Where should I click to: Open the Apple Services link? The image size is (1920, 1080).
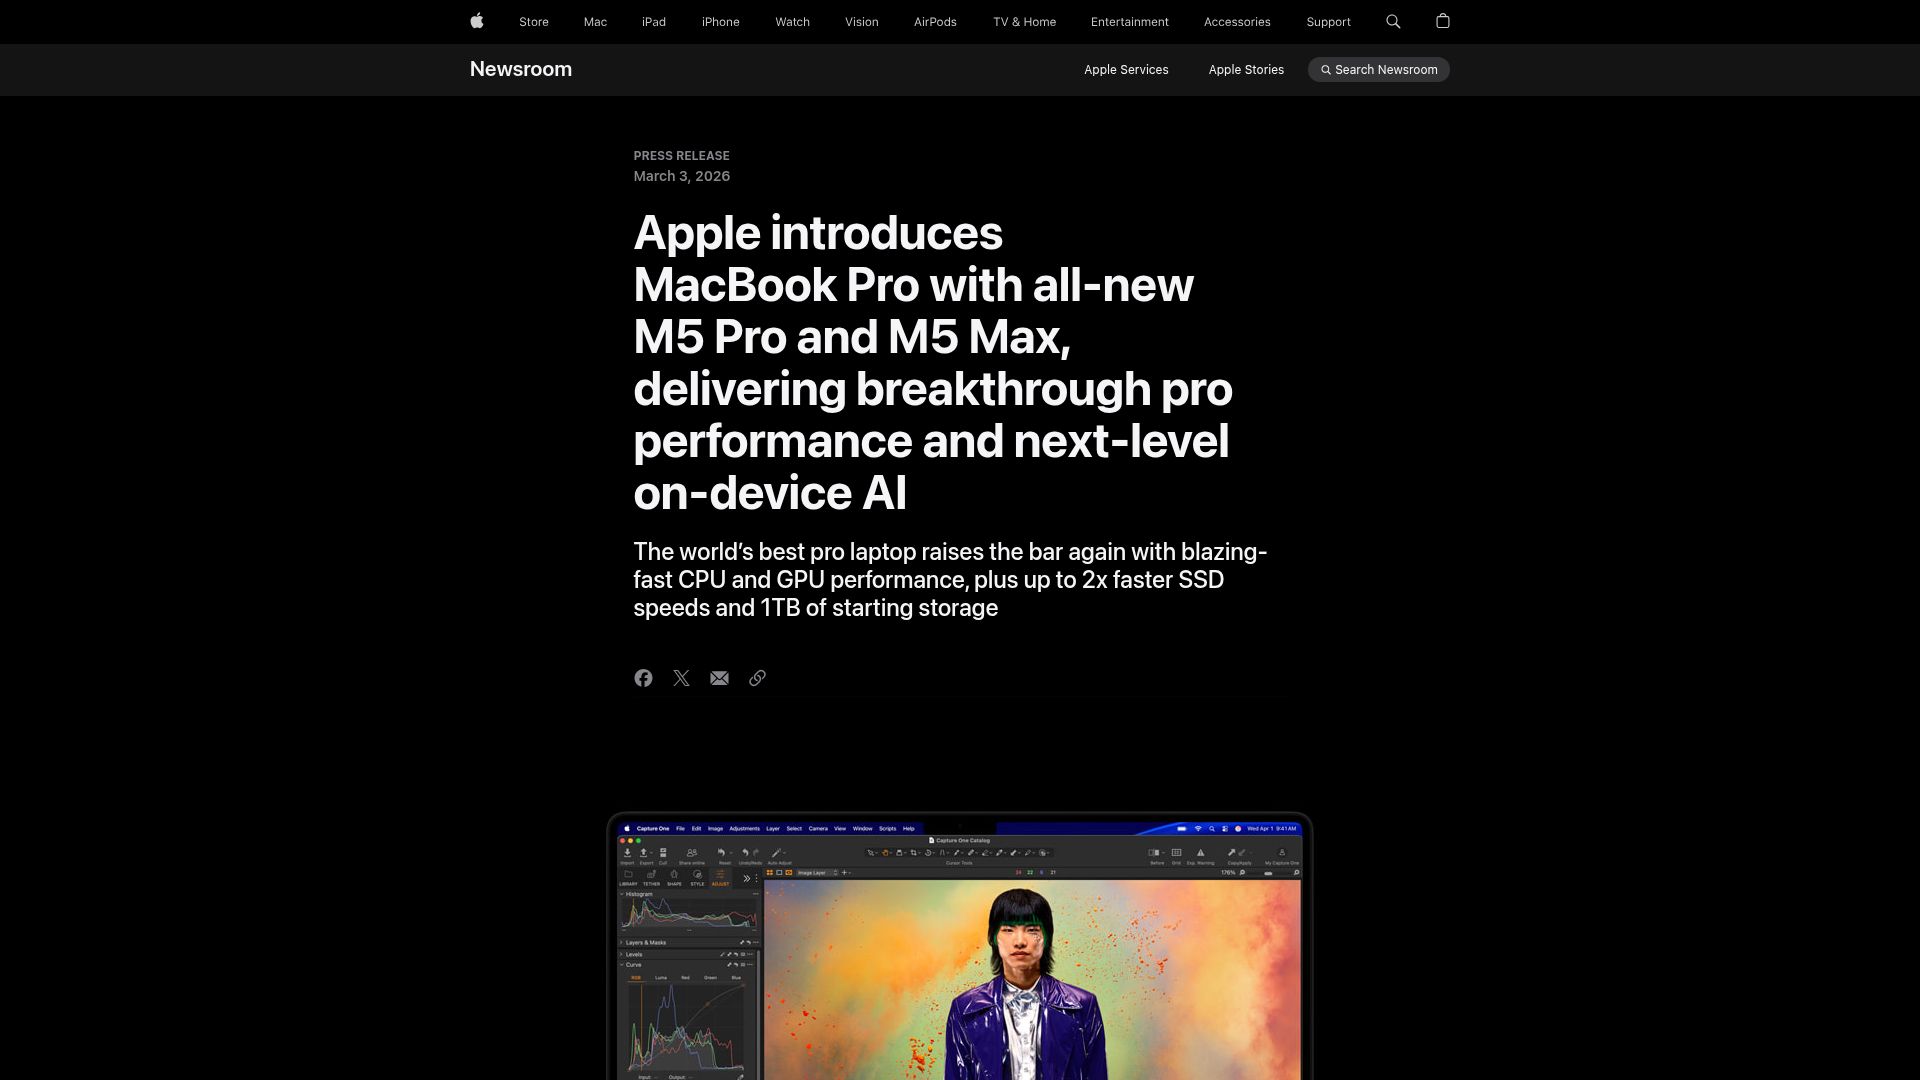[x=1126, y=70]
